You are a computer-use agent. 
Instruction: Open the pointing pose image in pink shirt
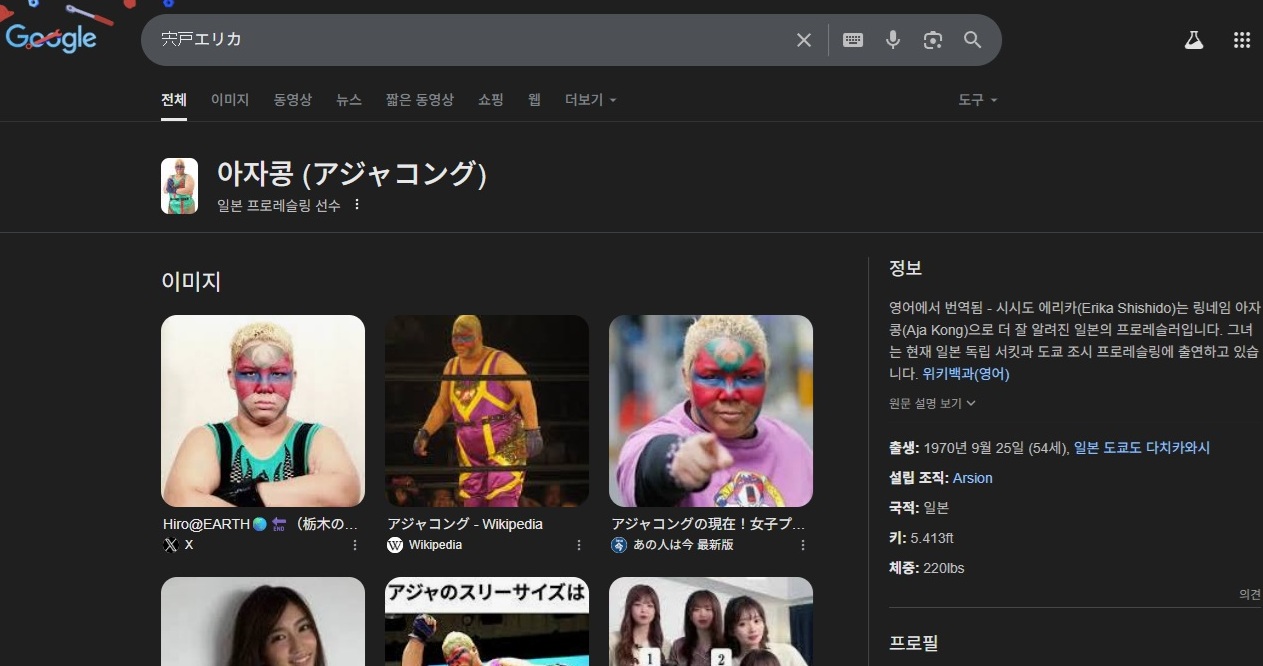[x=711, y=411]
